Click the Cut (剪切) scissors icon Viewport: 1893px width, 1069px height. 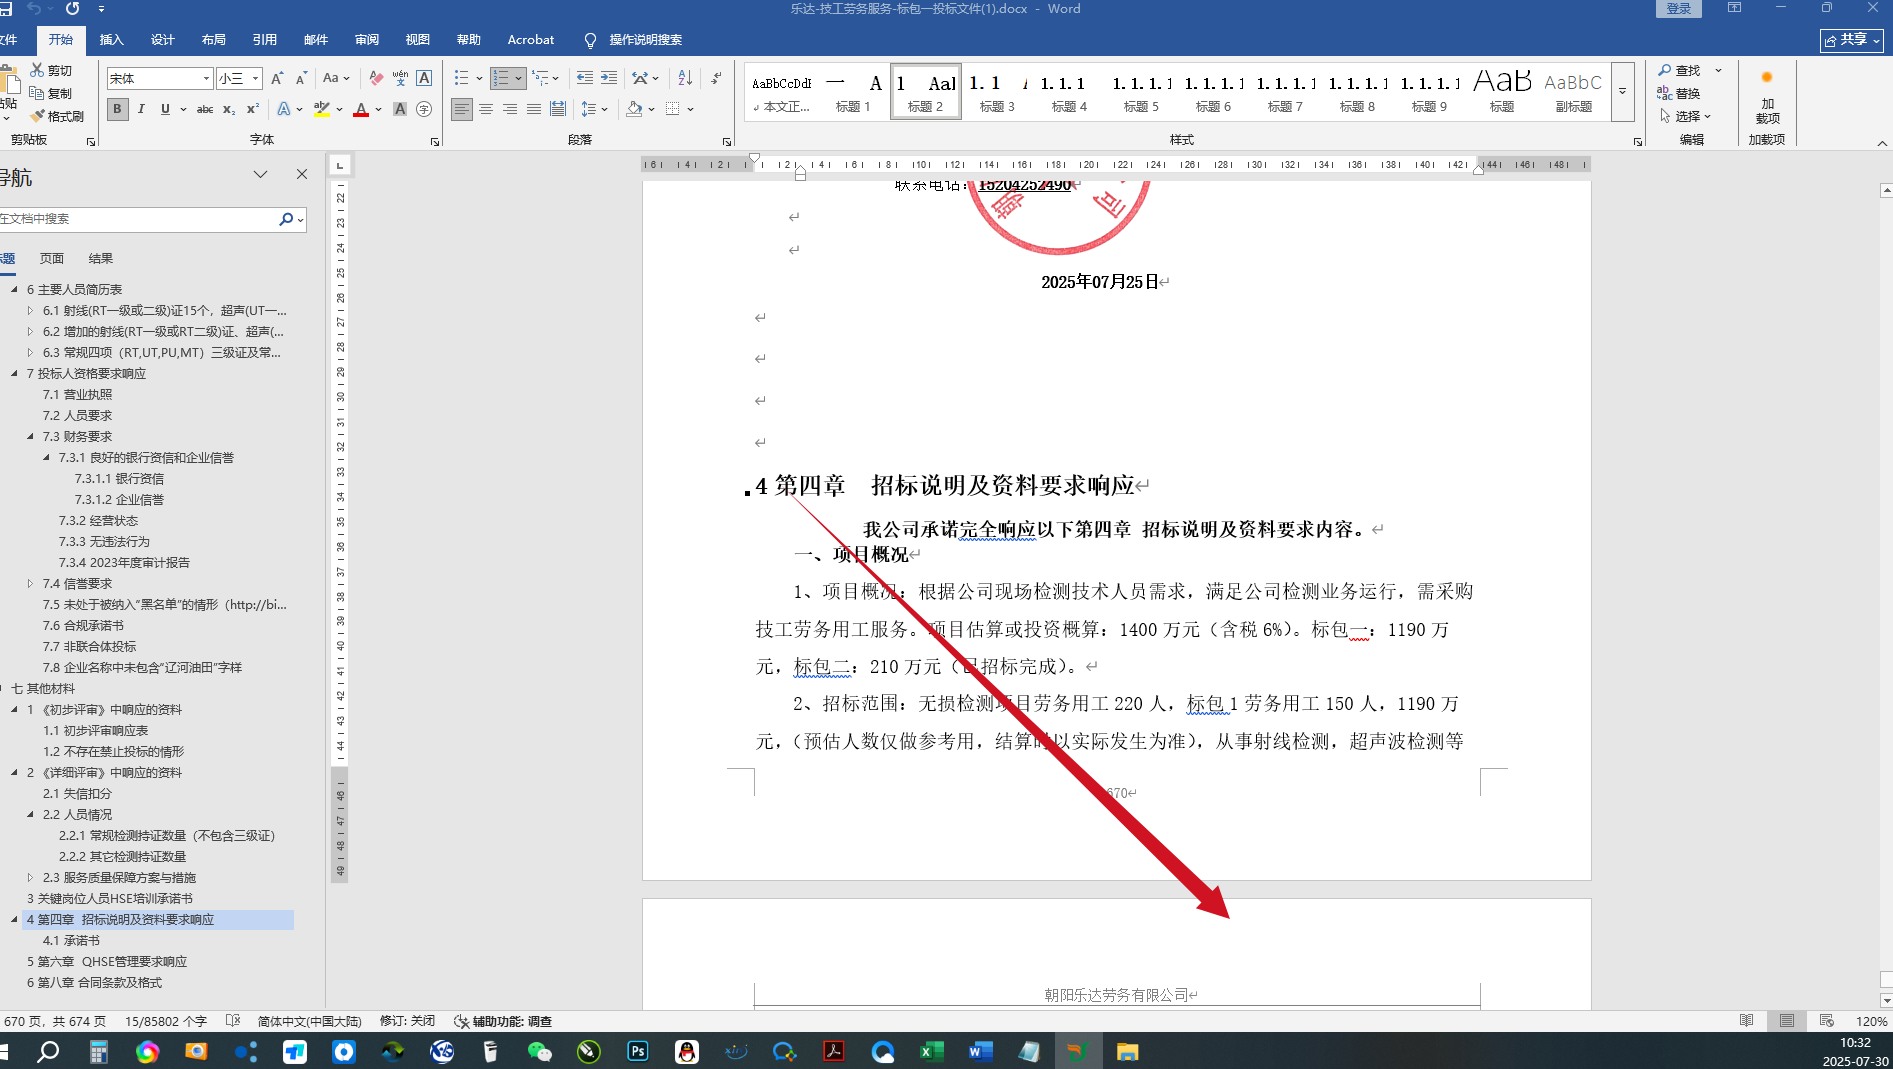point(37,70)
